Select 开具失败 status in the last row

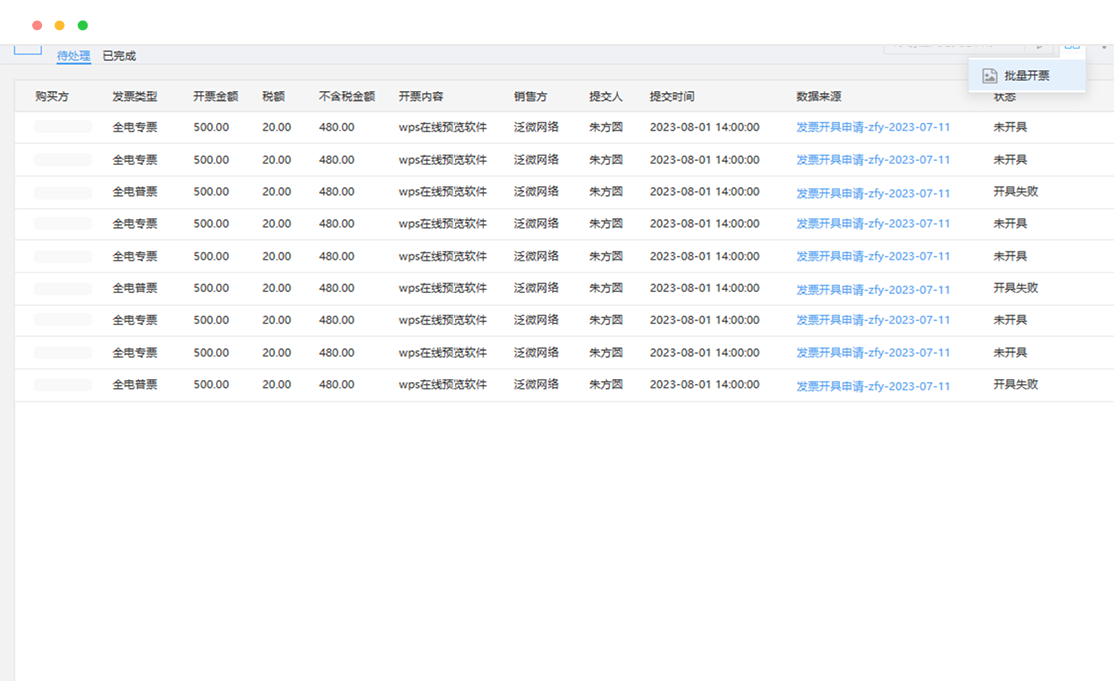[1015, 384]
